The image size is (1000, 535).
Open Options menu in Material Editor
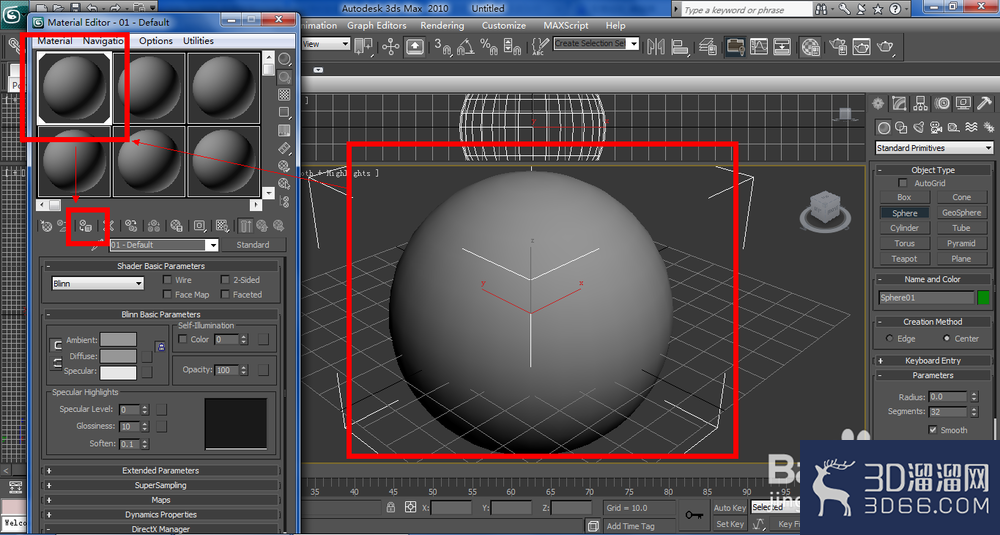pos(156,41)
